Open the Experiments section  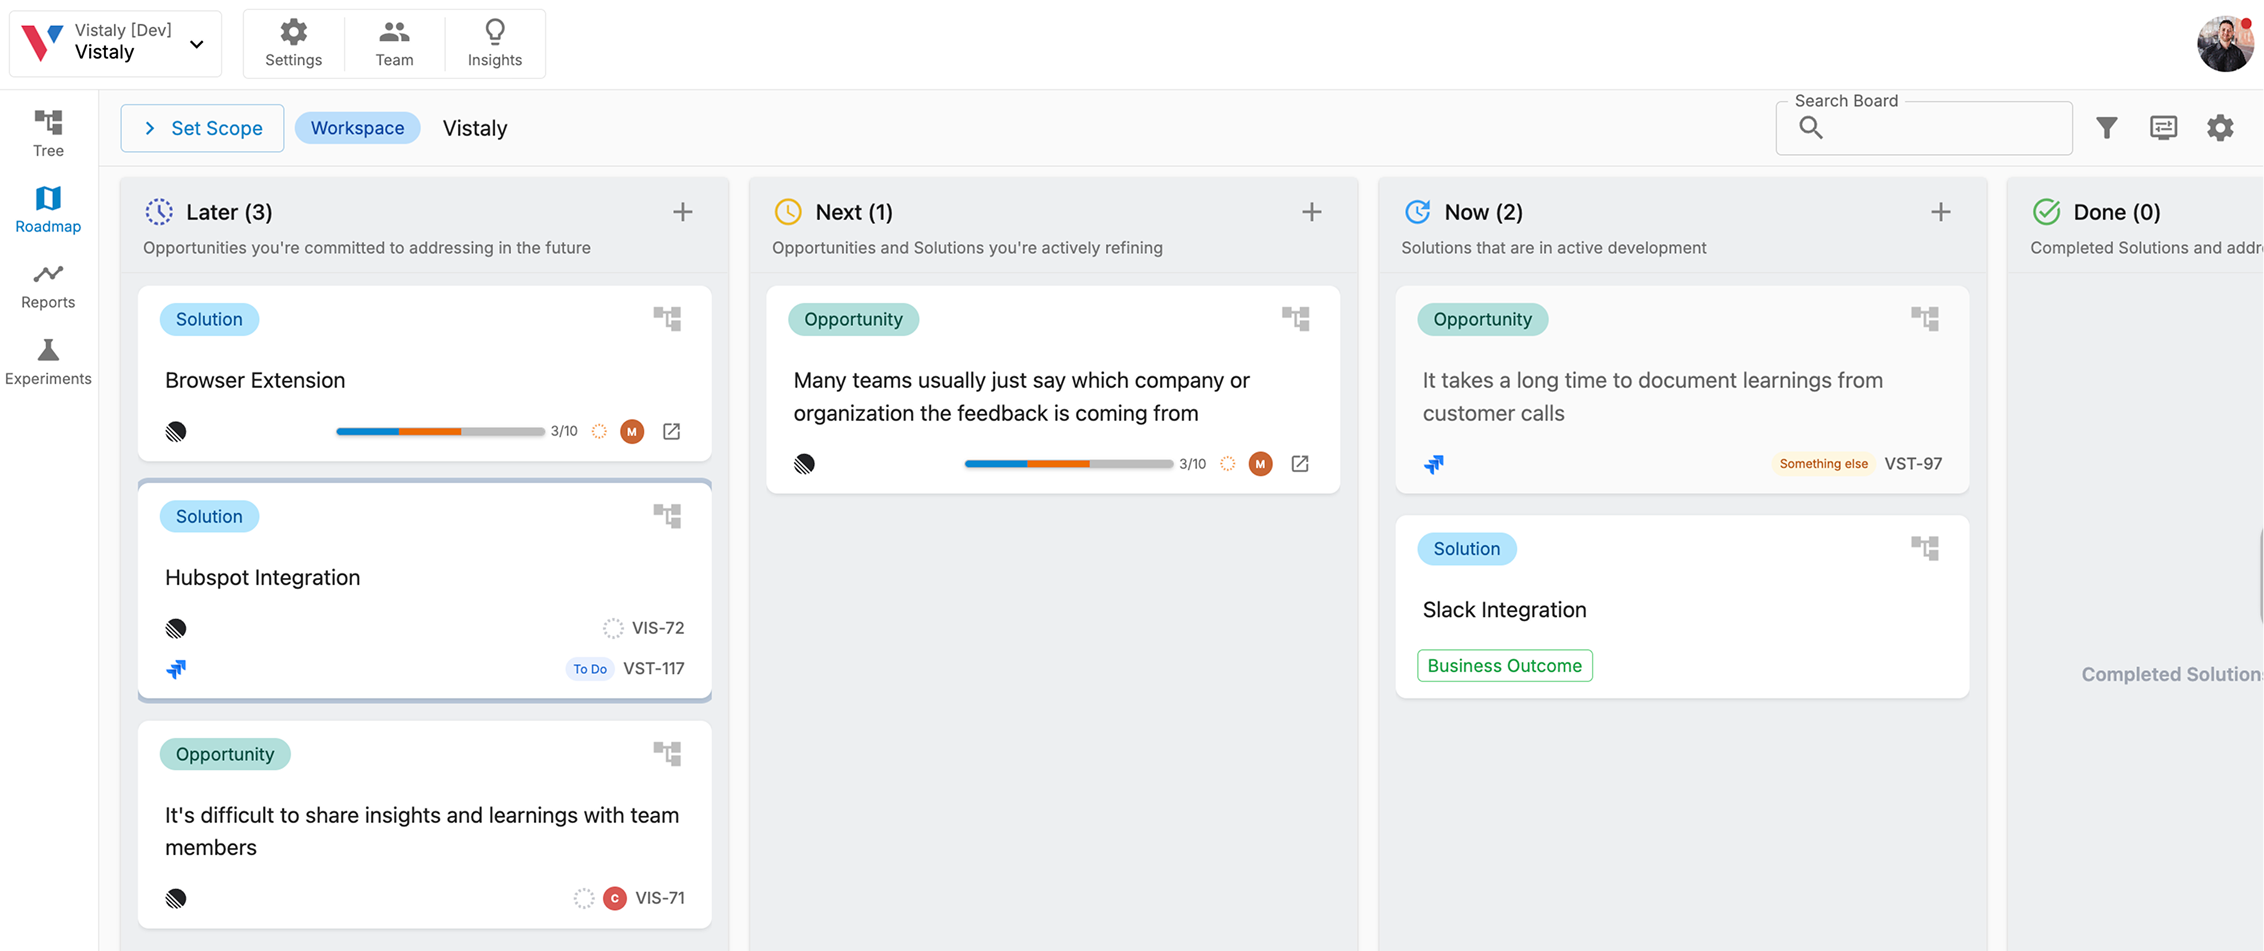point(47,360)
